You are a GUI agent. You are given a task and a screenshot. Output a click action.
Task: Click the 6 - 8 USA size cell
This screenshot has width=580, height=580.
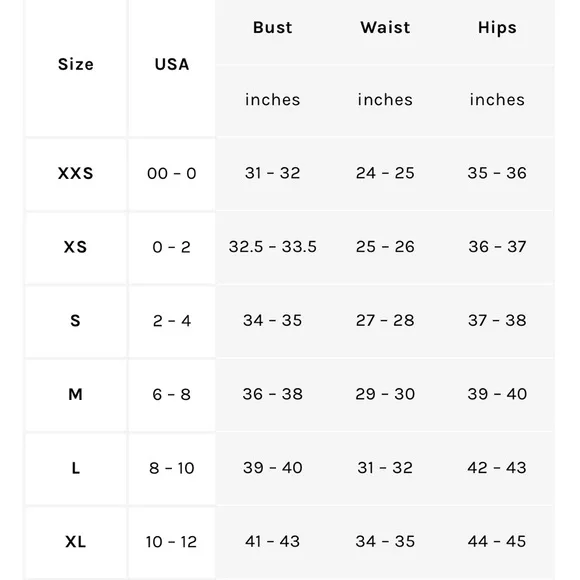172,395
